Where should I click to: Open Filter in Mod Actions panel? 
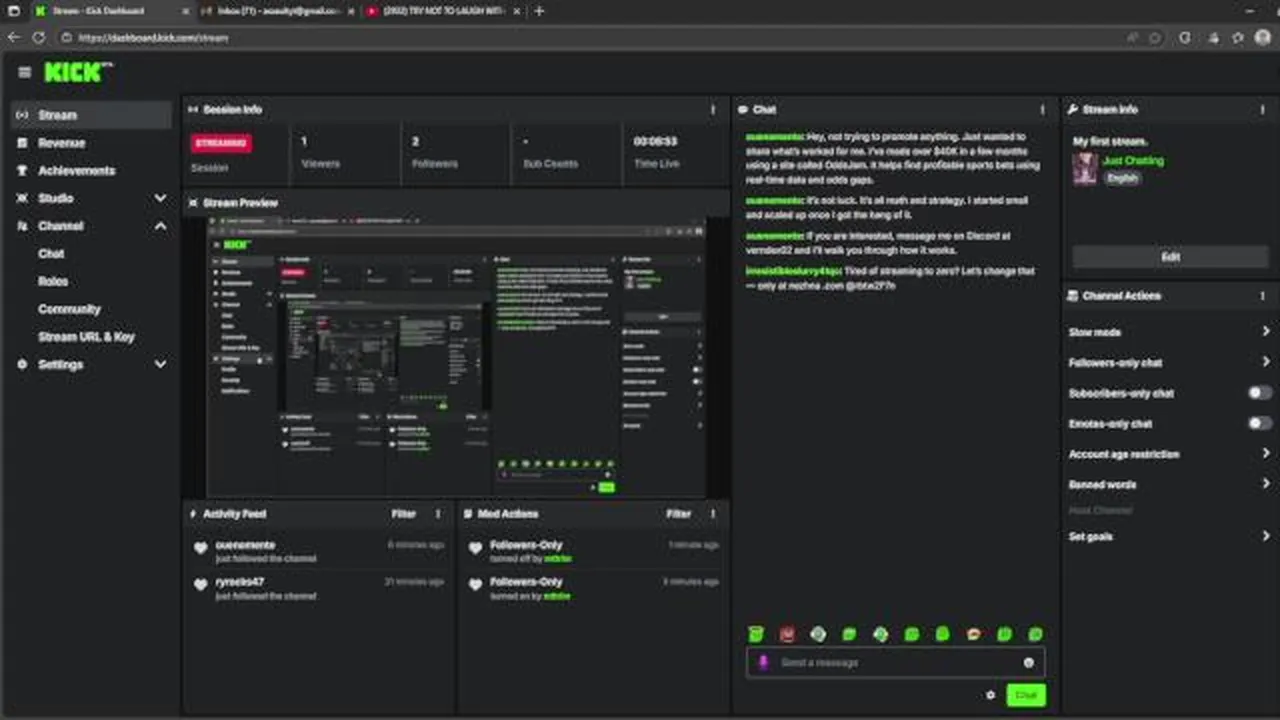tap(678, 514)
